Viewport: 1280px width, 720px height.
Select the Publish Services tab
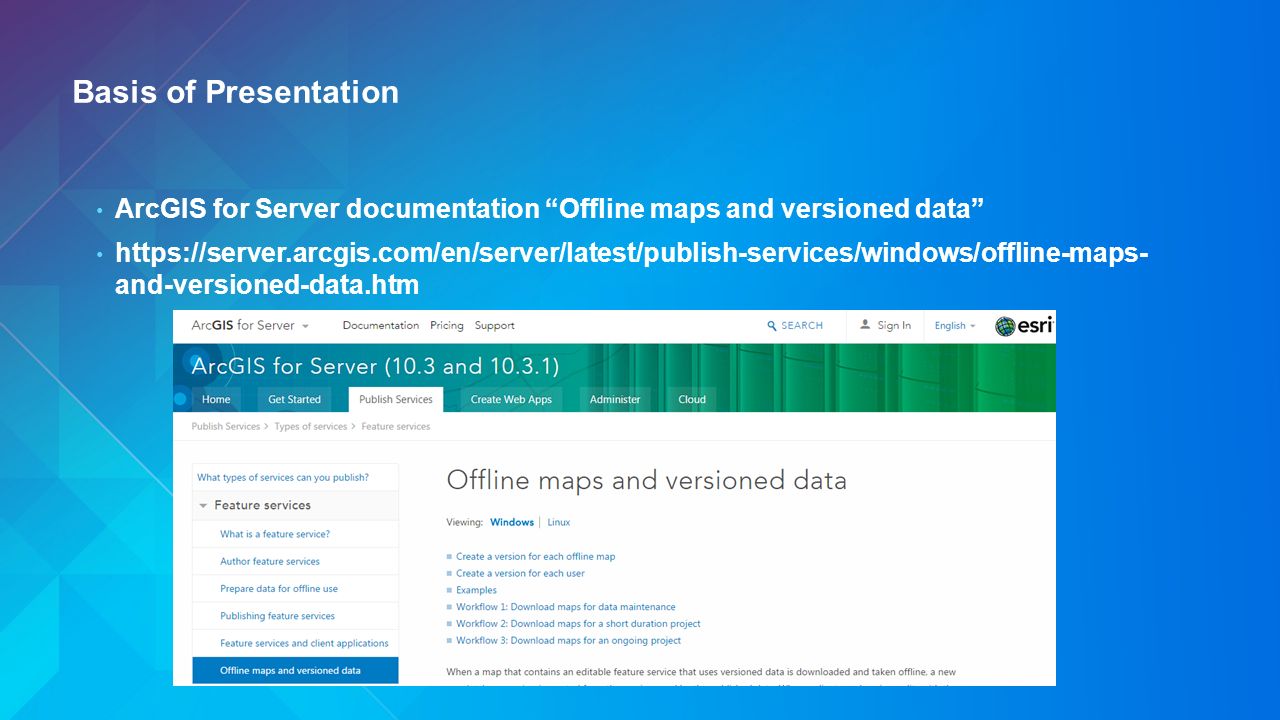coord(396,399)
